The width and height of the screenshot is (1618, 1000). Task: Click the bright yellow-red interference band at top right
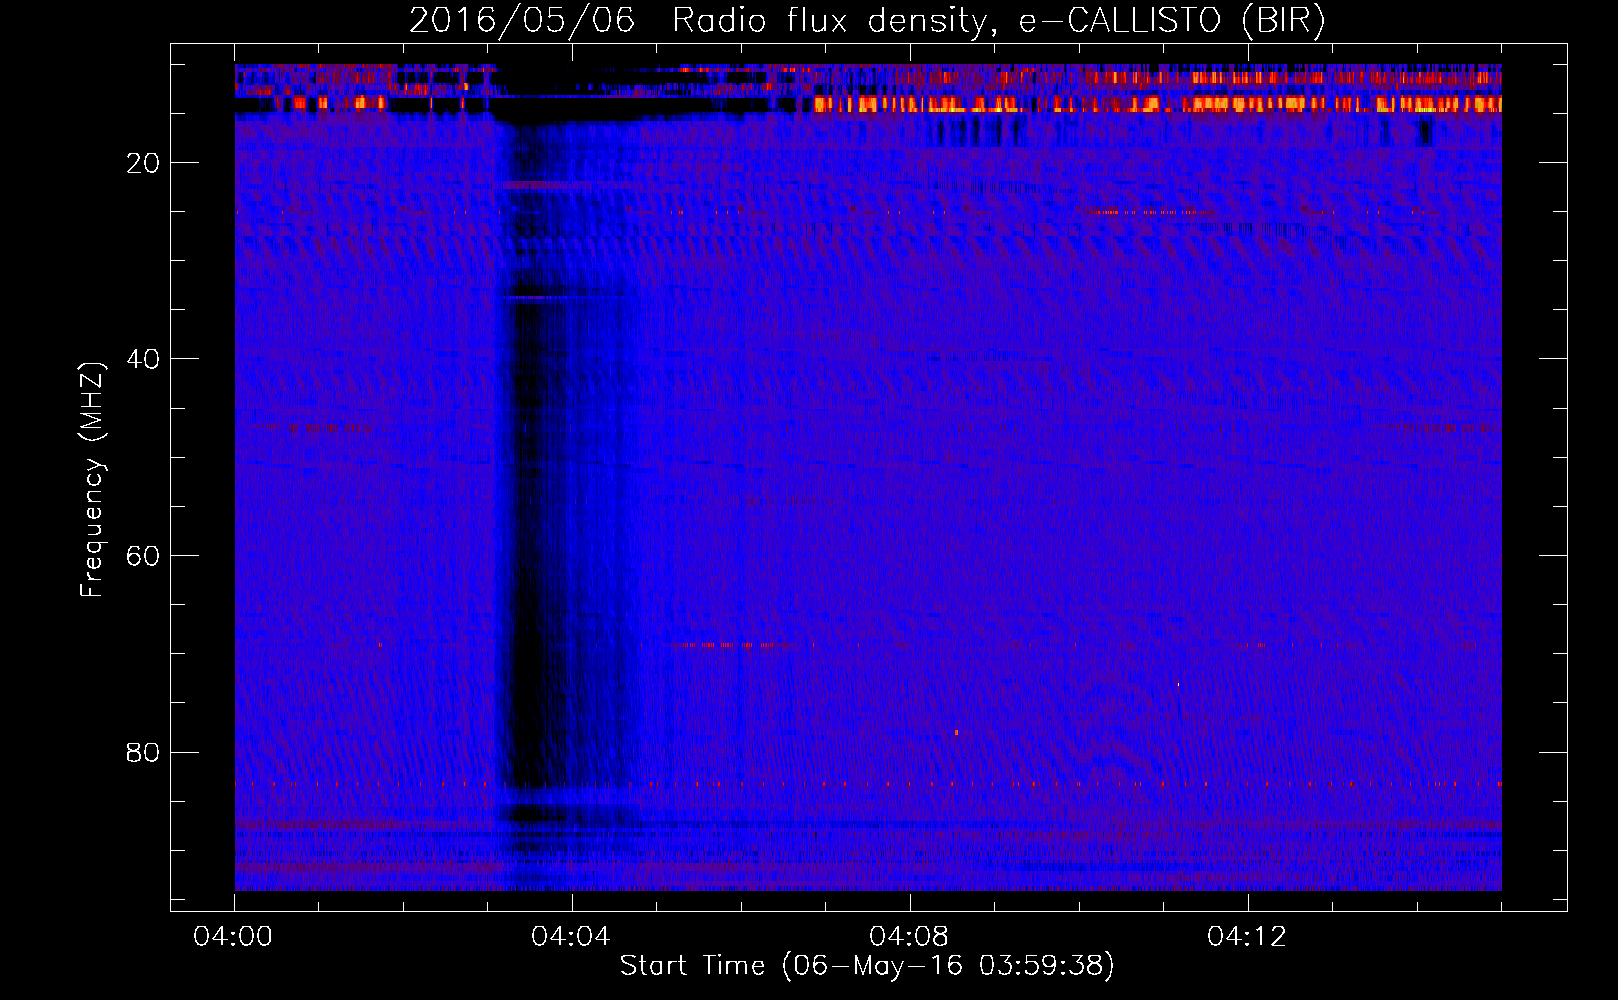(1157, 104)
